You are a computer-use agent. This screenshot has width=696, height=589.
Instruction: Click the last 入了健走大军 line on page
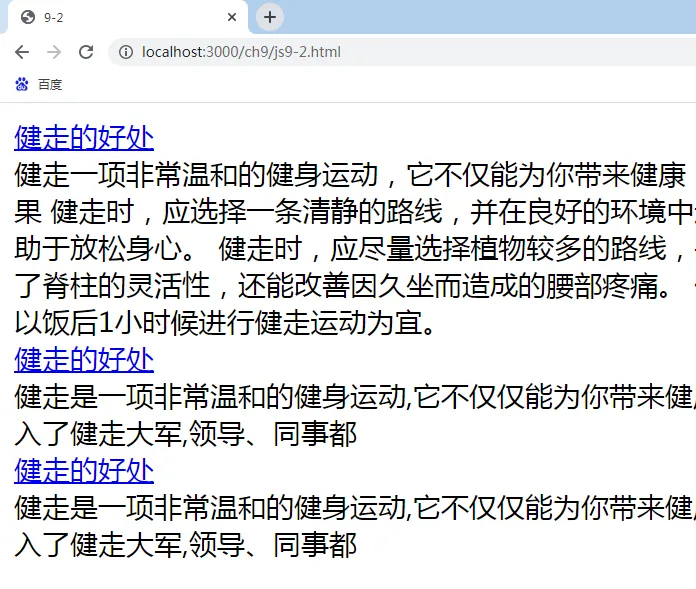(x=185, y=545)
